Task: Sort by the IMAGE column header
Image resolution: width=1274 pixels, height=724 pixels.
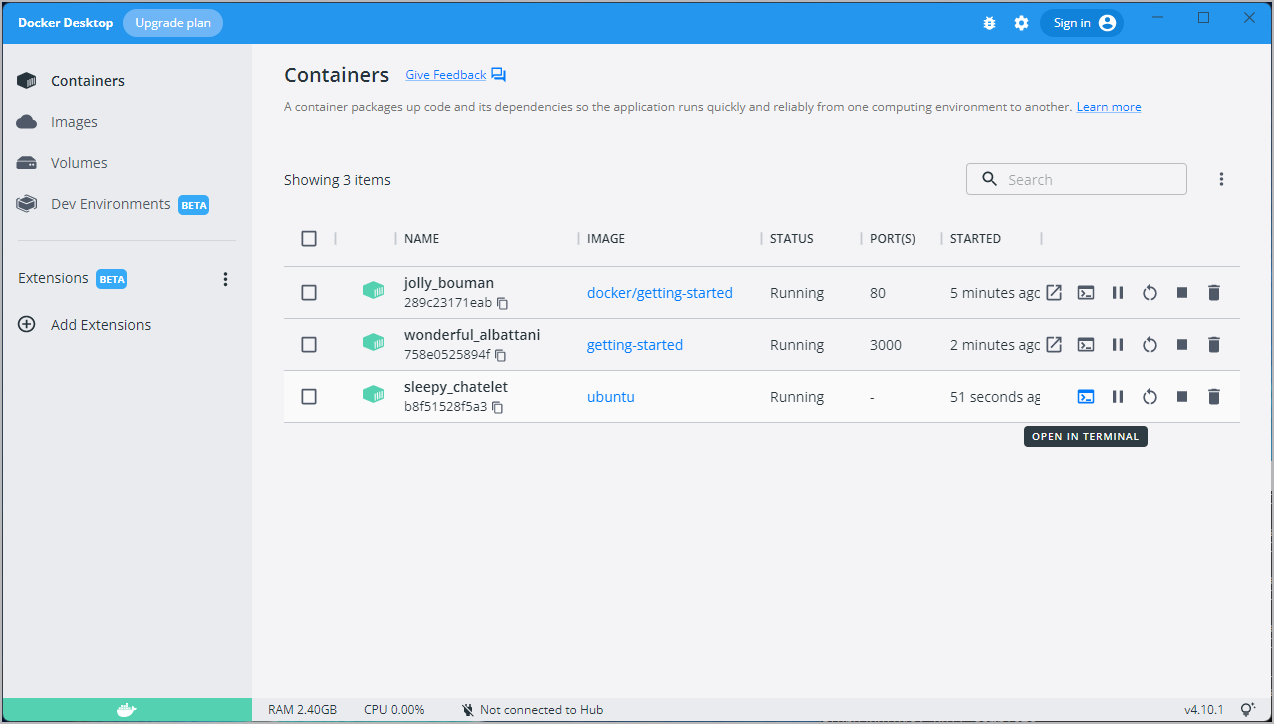Action: point(606,239)
